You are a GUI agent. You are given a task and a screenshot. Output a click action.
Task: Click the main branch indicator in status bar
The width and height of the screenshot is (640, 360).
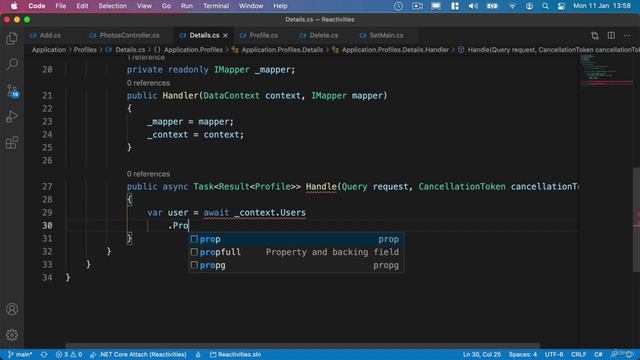tap(20, 354)
